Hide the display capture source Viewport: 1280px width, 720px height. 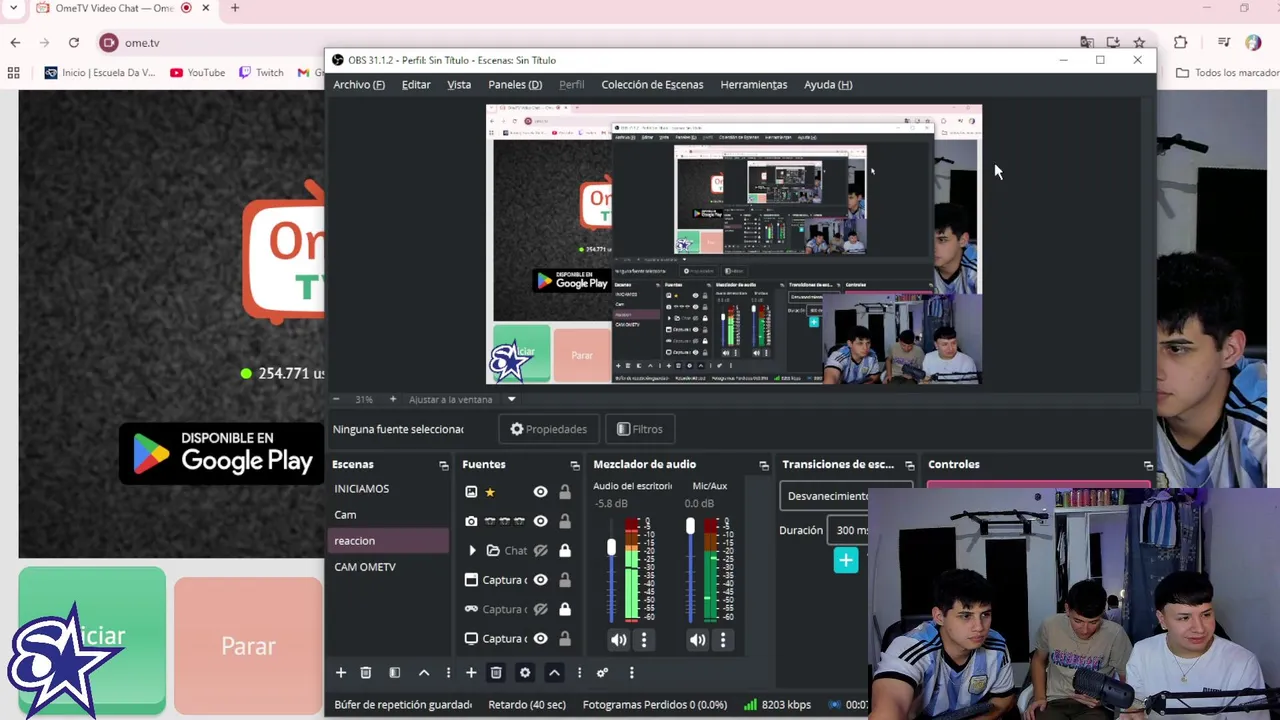540,638
